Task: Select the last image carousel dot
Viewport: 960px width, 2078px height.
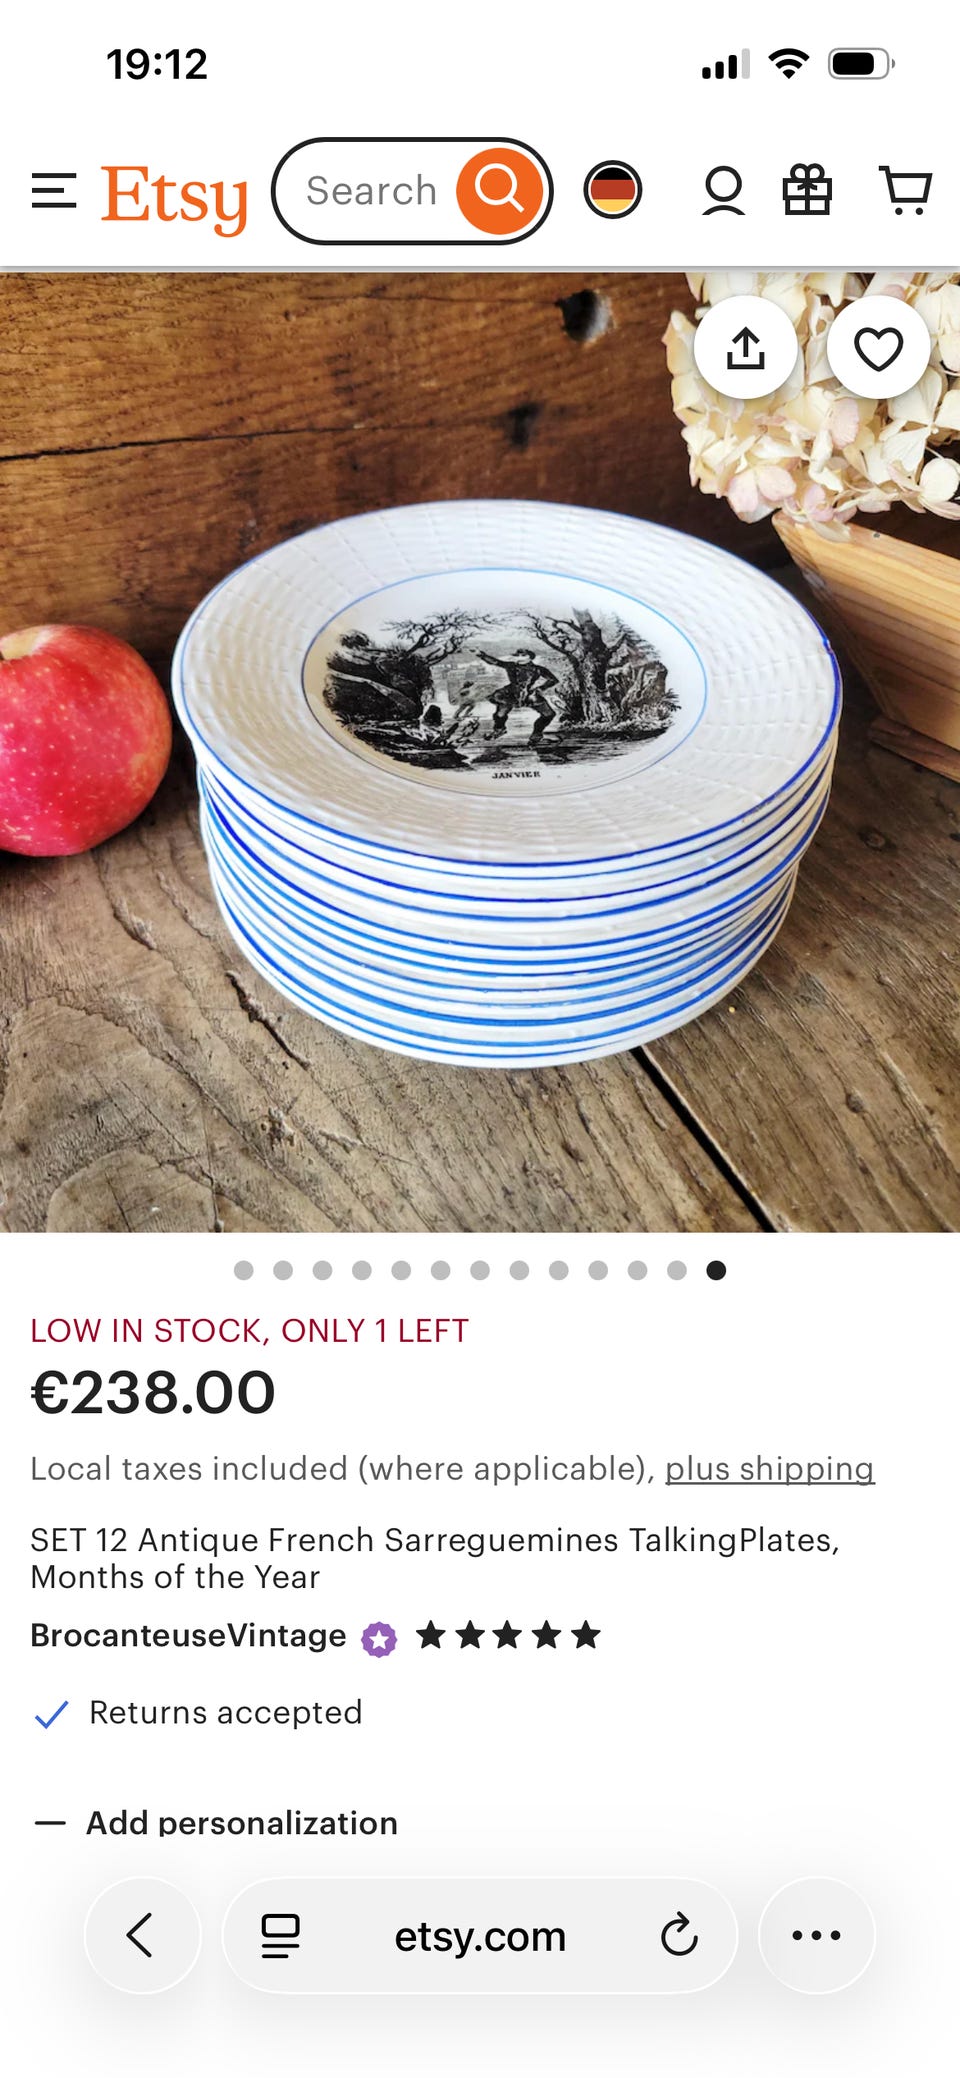Action: tap(716, 1270)
